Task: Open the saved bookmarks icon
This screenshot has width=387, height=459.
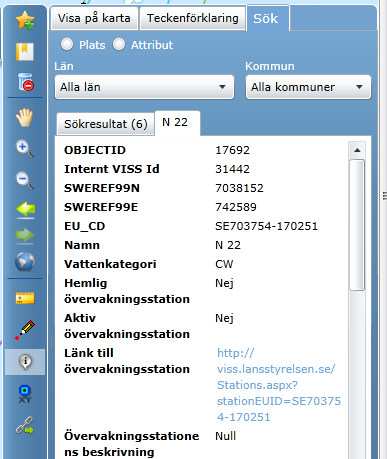Action: (25, 52)
